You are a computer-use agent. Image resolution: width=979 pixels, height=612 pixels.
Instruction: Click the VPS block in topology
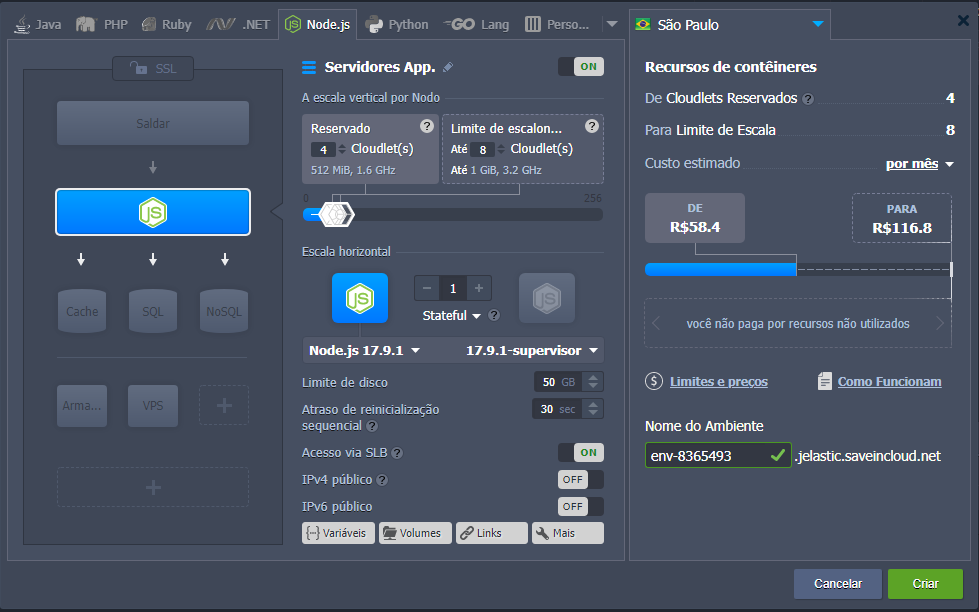click(x=152, y=406)
